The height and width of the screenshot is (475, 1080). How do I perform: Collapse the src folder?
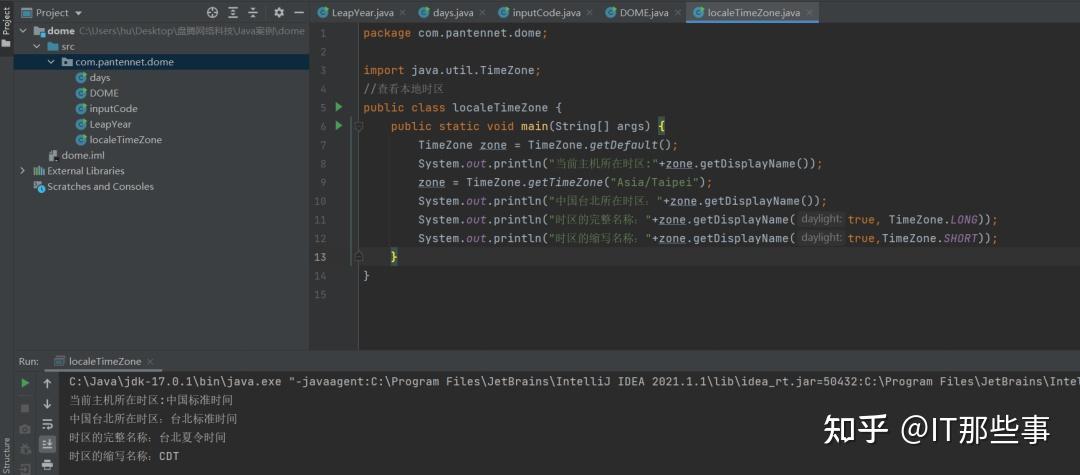click(x=37, y=47)
